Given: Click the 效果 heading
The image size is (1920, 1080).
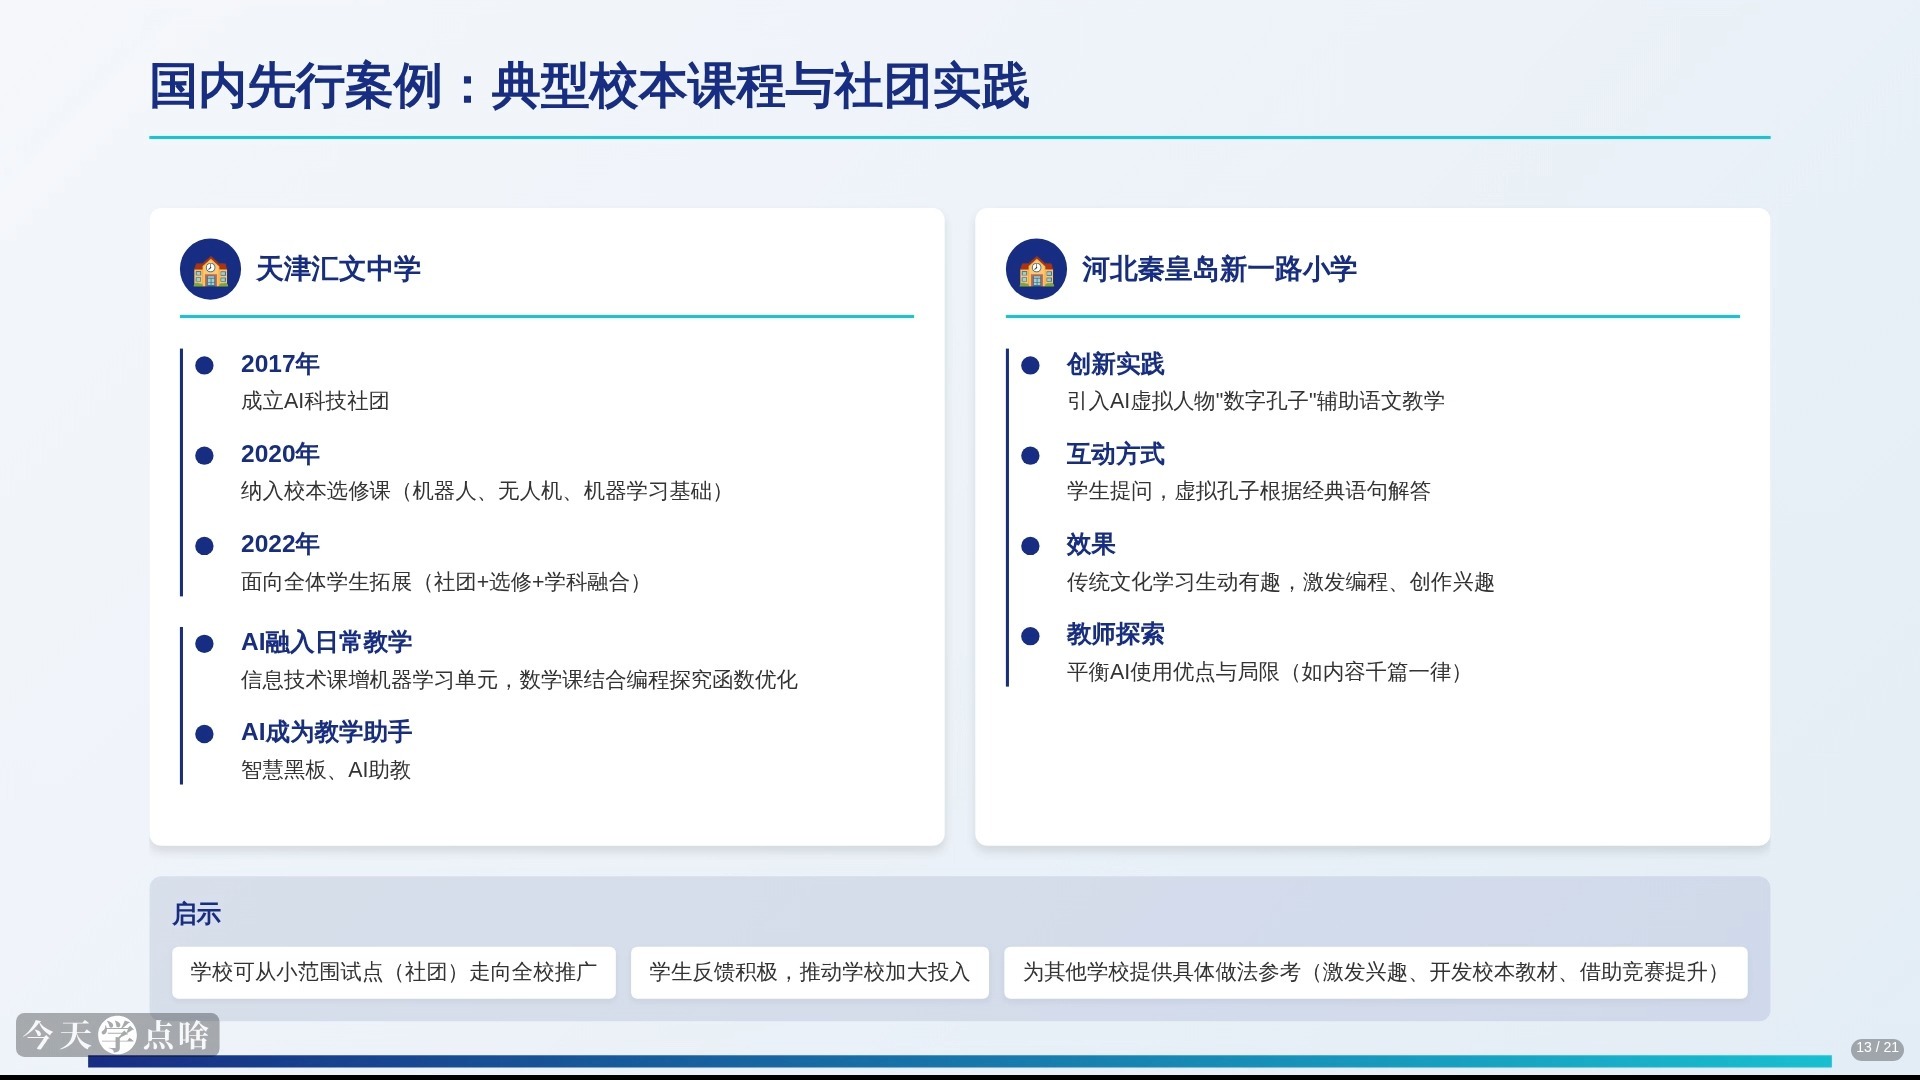Looking at the screenshot, I should click(x=1090, y=544).
